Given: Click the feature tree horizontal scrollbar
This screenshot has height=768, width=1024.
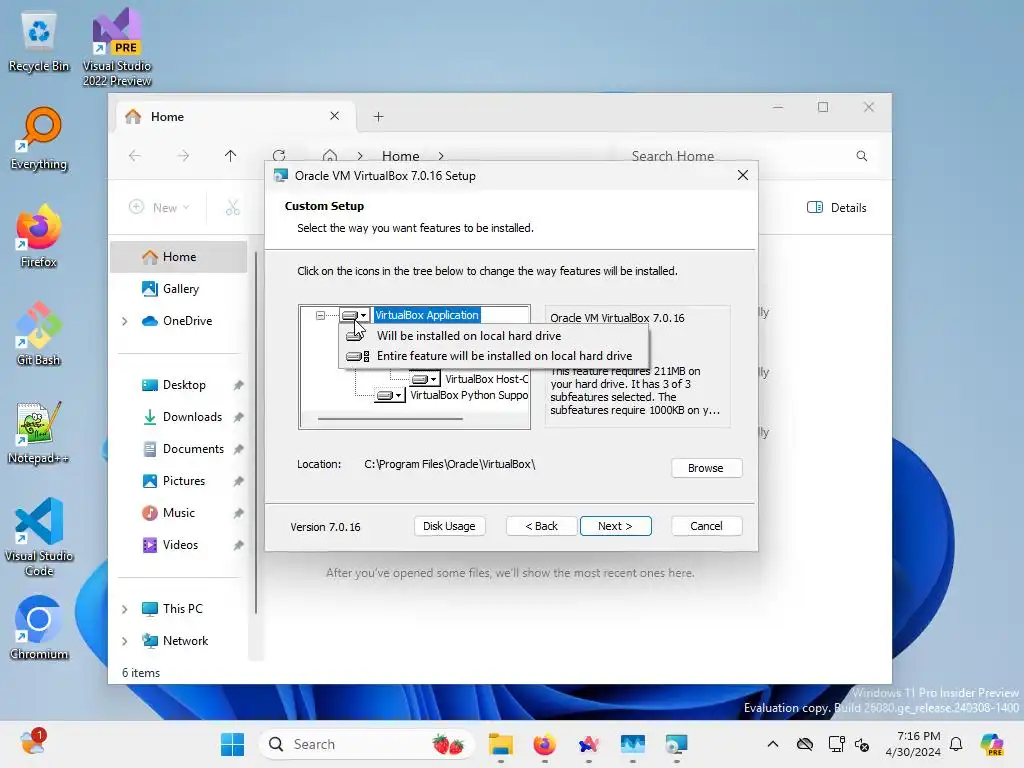Looking at the screenshot, I should click(x=391, y=419).
